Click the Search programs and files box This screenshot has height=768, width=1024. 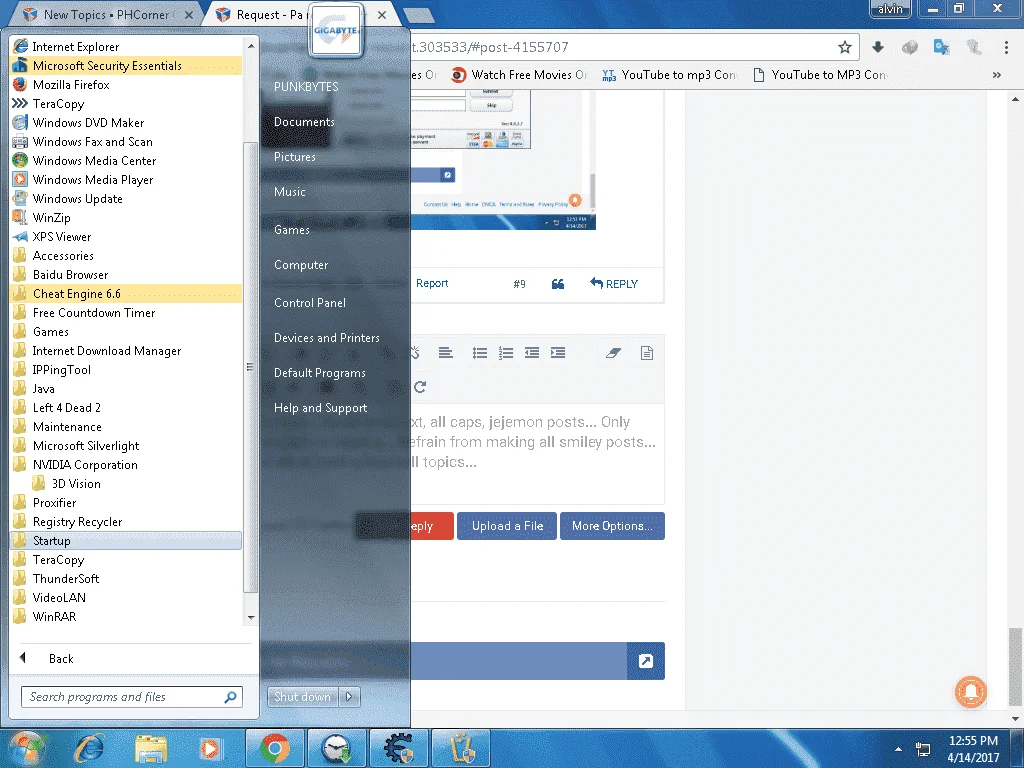tap(131, 697)
